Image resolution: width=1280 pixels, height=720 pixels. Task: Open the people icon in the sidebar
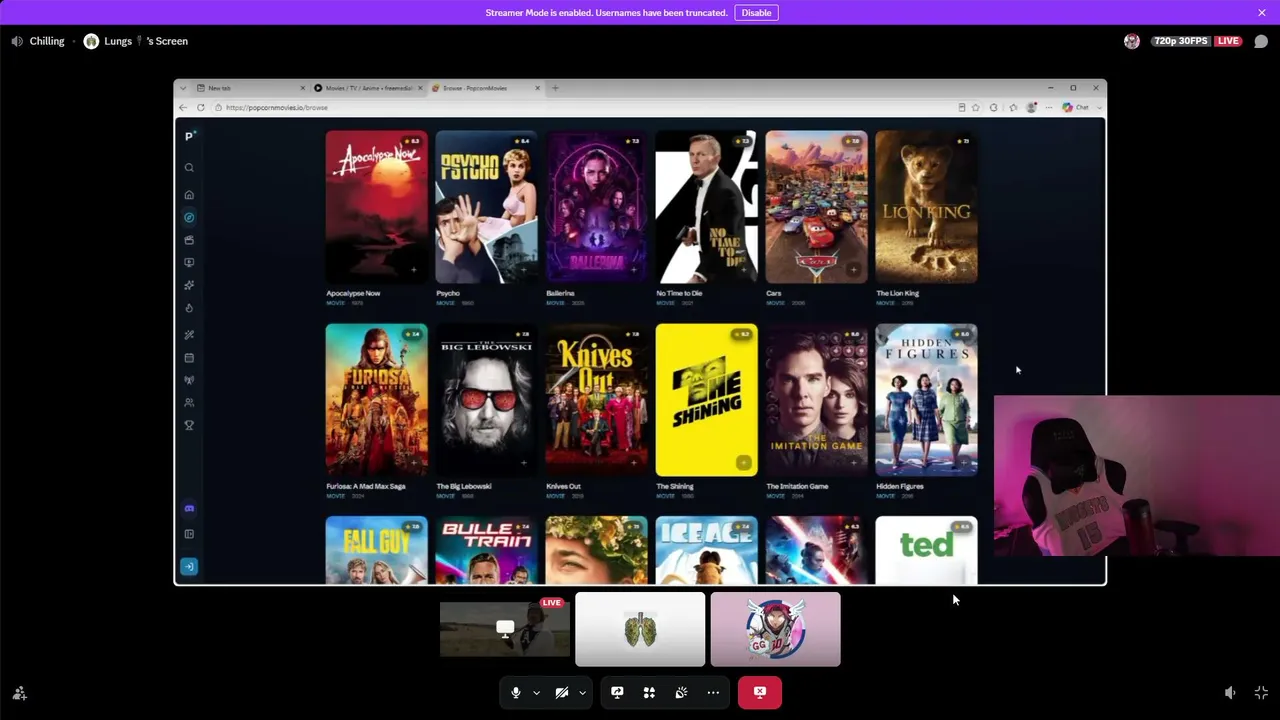[189, 402]
